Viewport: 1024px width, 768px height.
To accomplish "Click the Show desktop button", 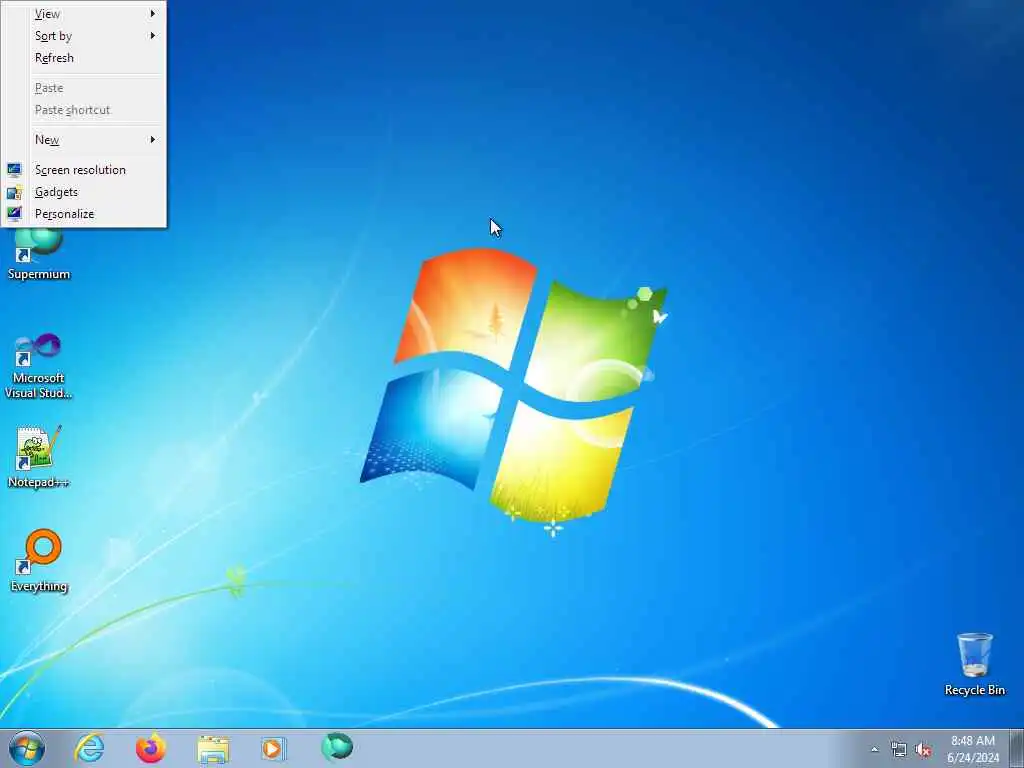I will (1017, 748).
